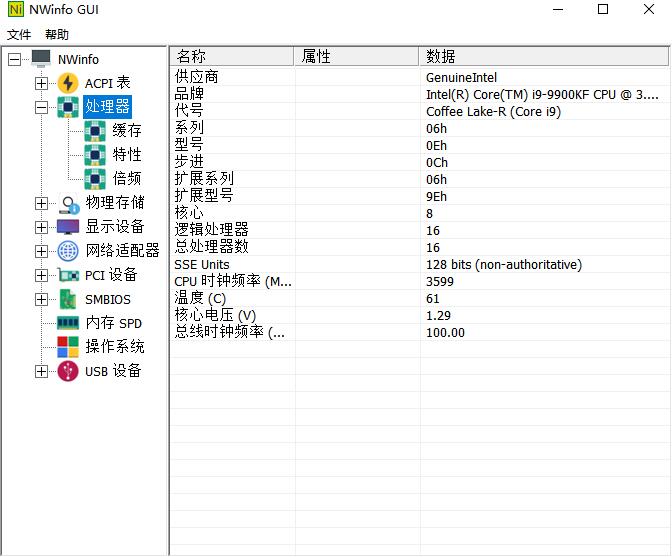Click the 100.00 bus clock value
This screenshot has width=672, height=557.
[445, 333]
